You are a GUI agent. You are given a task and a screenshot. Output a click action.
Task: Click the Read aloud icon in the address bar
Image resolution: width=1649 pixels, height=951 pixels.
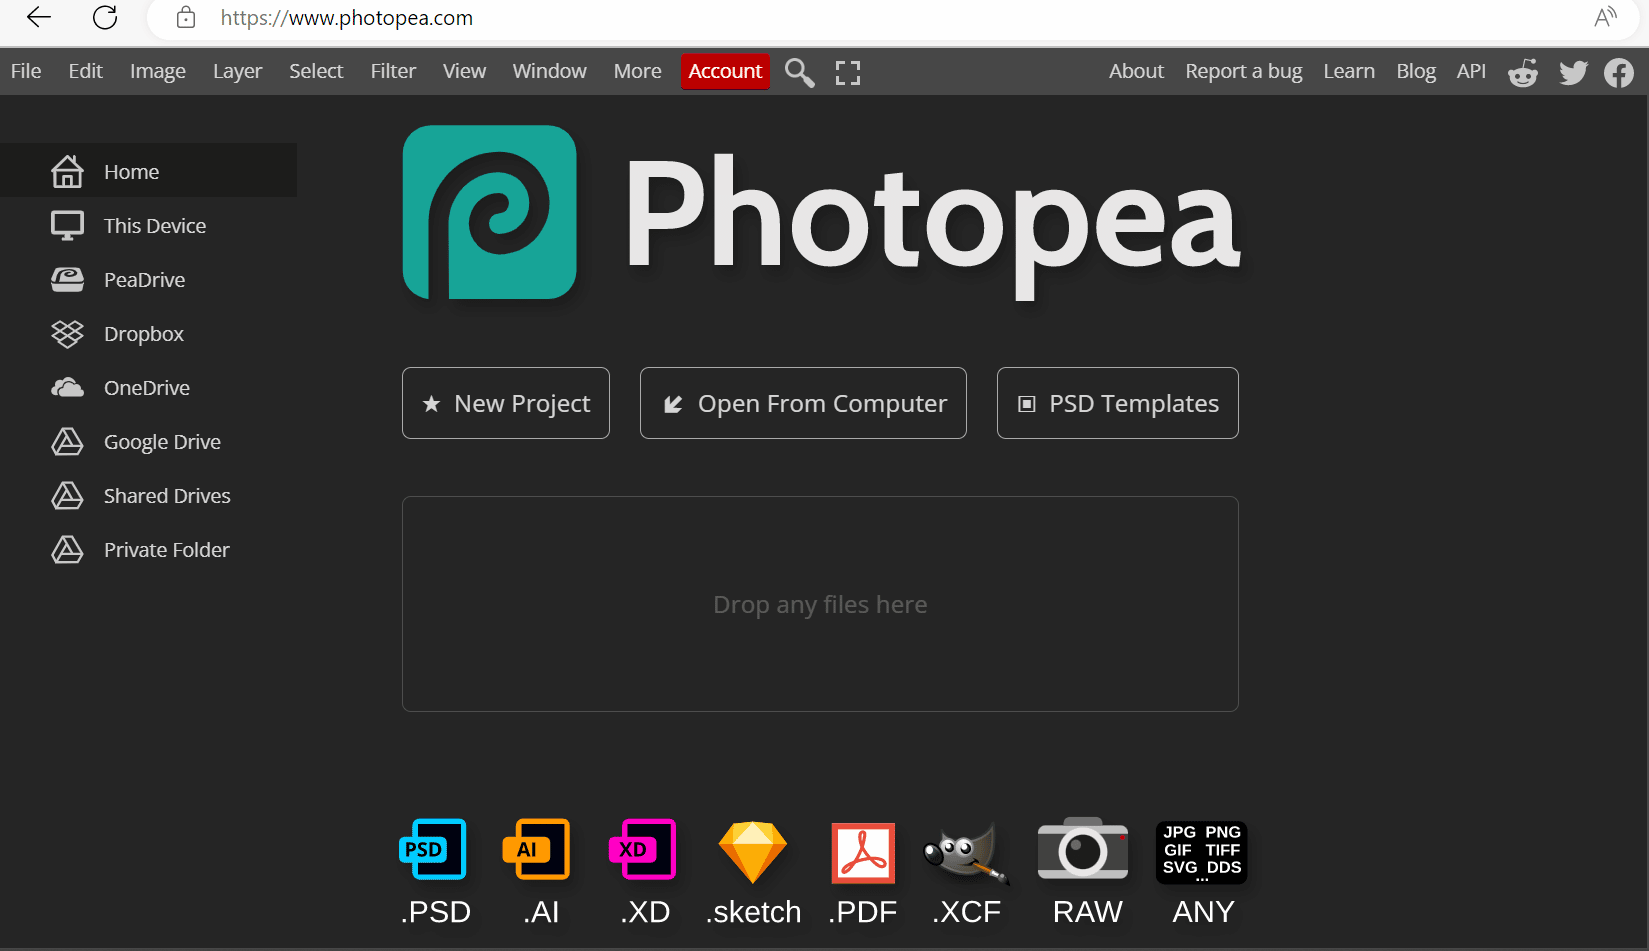1605,17
